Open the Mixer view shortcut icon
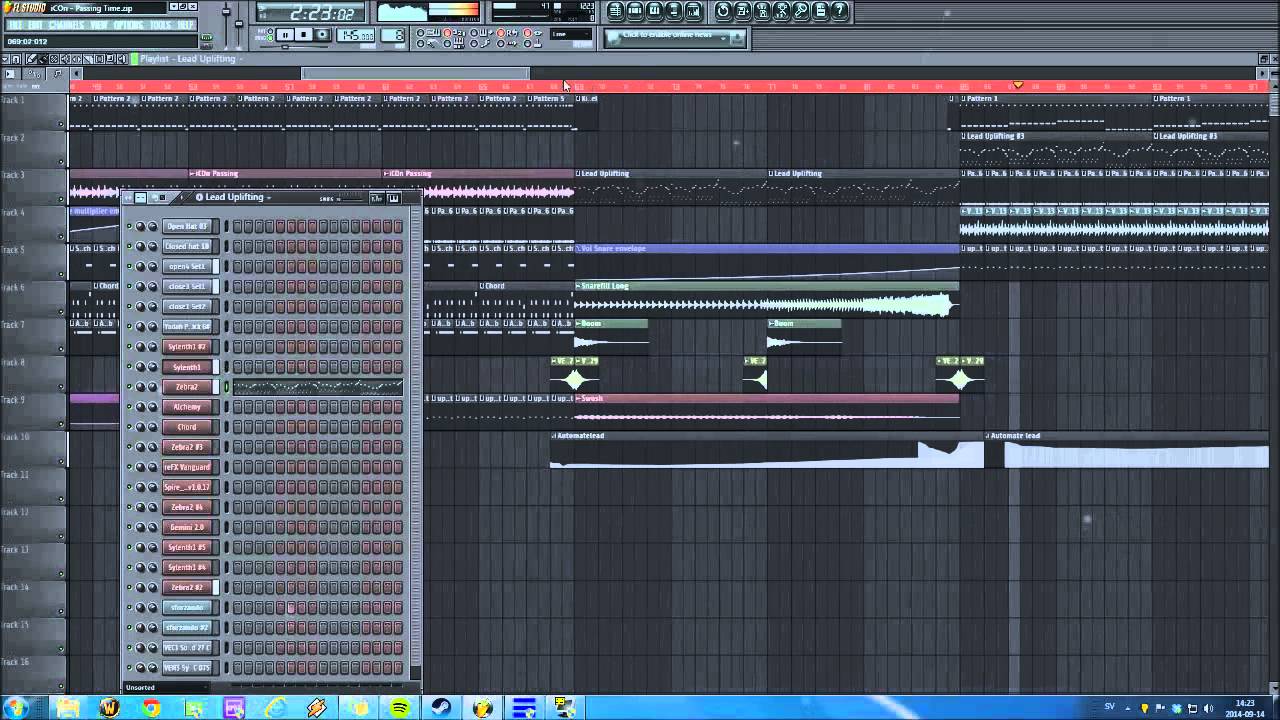 coord(693,11)
